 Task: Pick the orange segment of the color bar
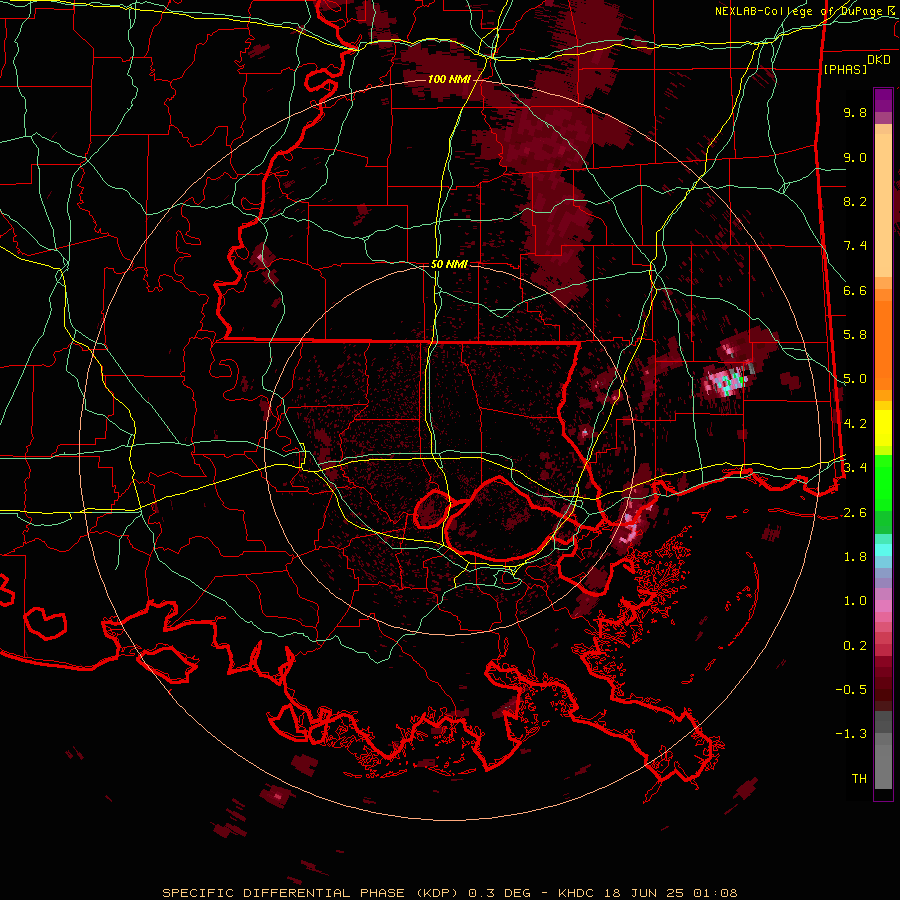point(883,339)
